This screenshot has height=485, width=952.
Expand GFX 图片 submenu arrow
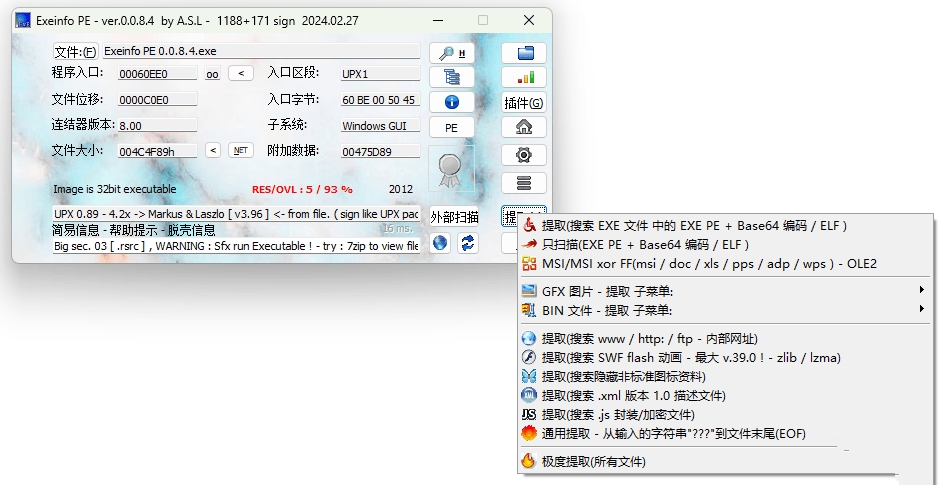click(922, 290)
